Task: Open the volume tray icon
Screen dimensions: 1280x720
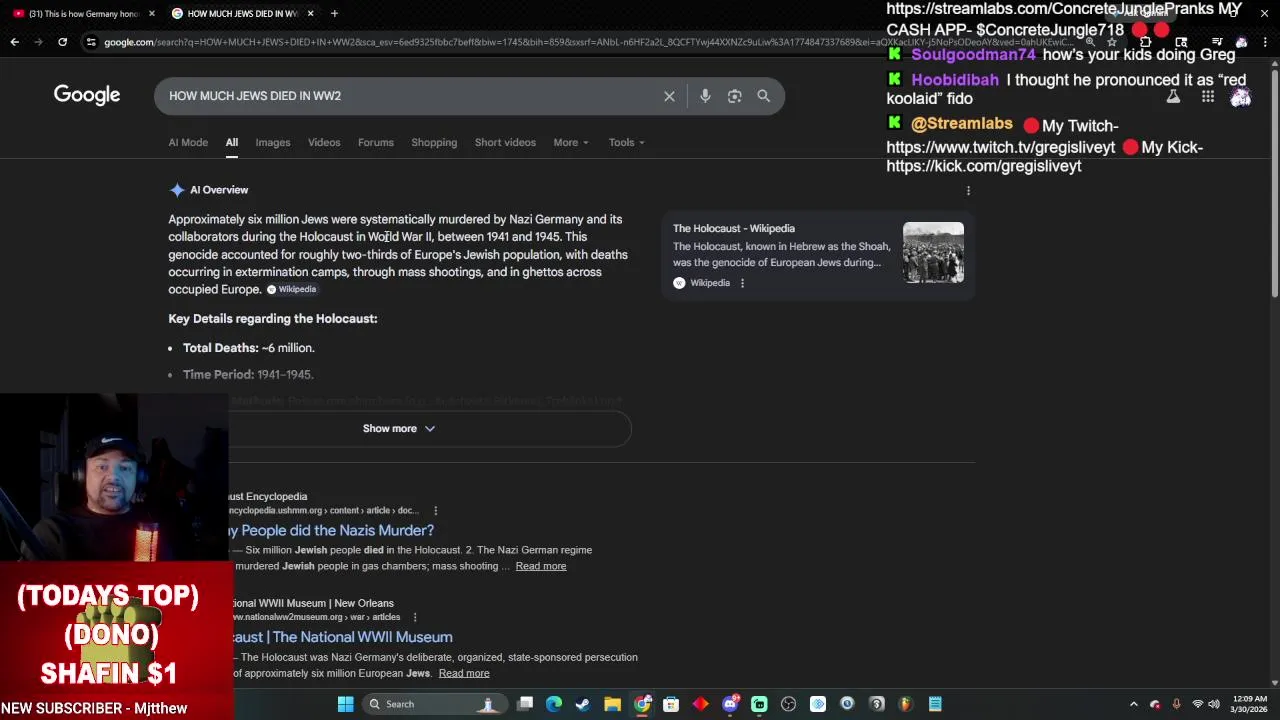Action: [1214, 704]
